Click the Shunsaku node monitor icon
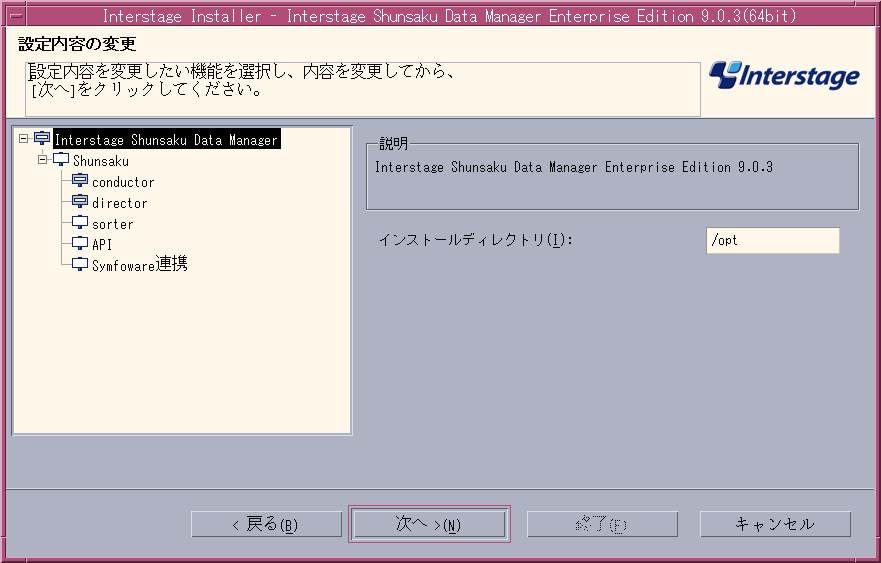The width and height of the screenshot is (881, 563). click(61, 160)
